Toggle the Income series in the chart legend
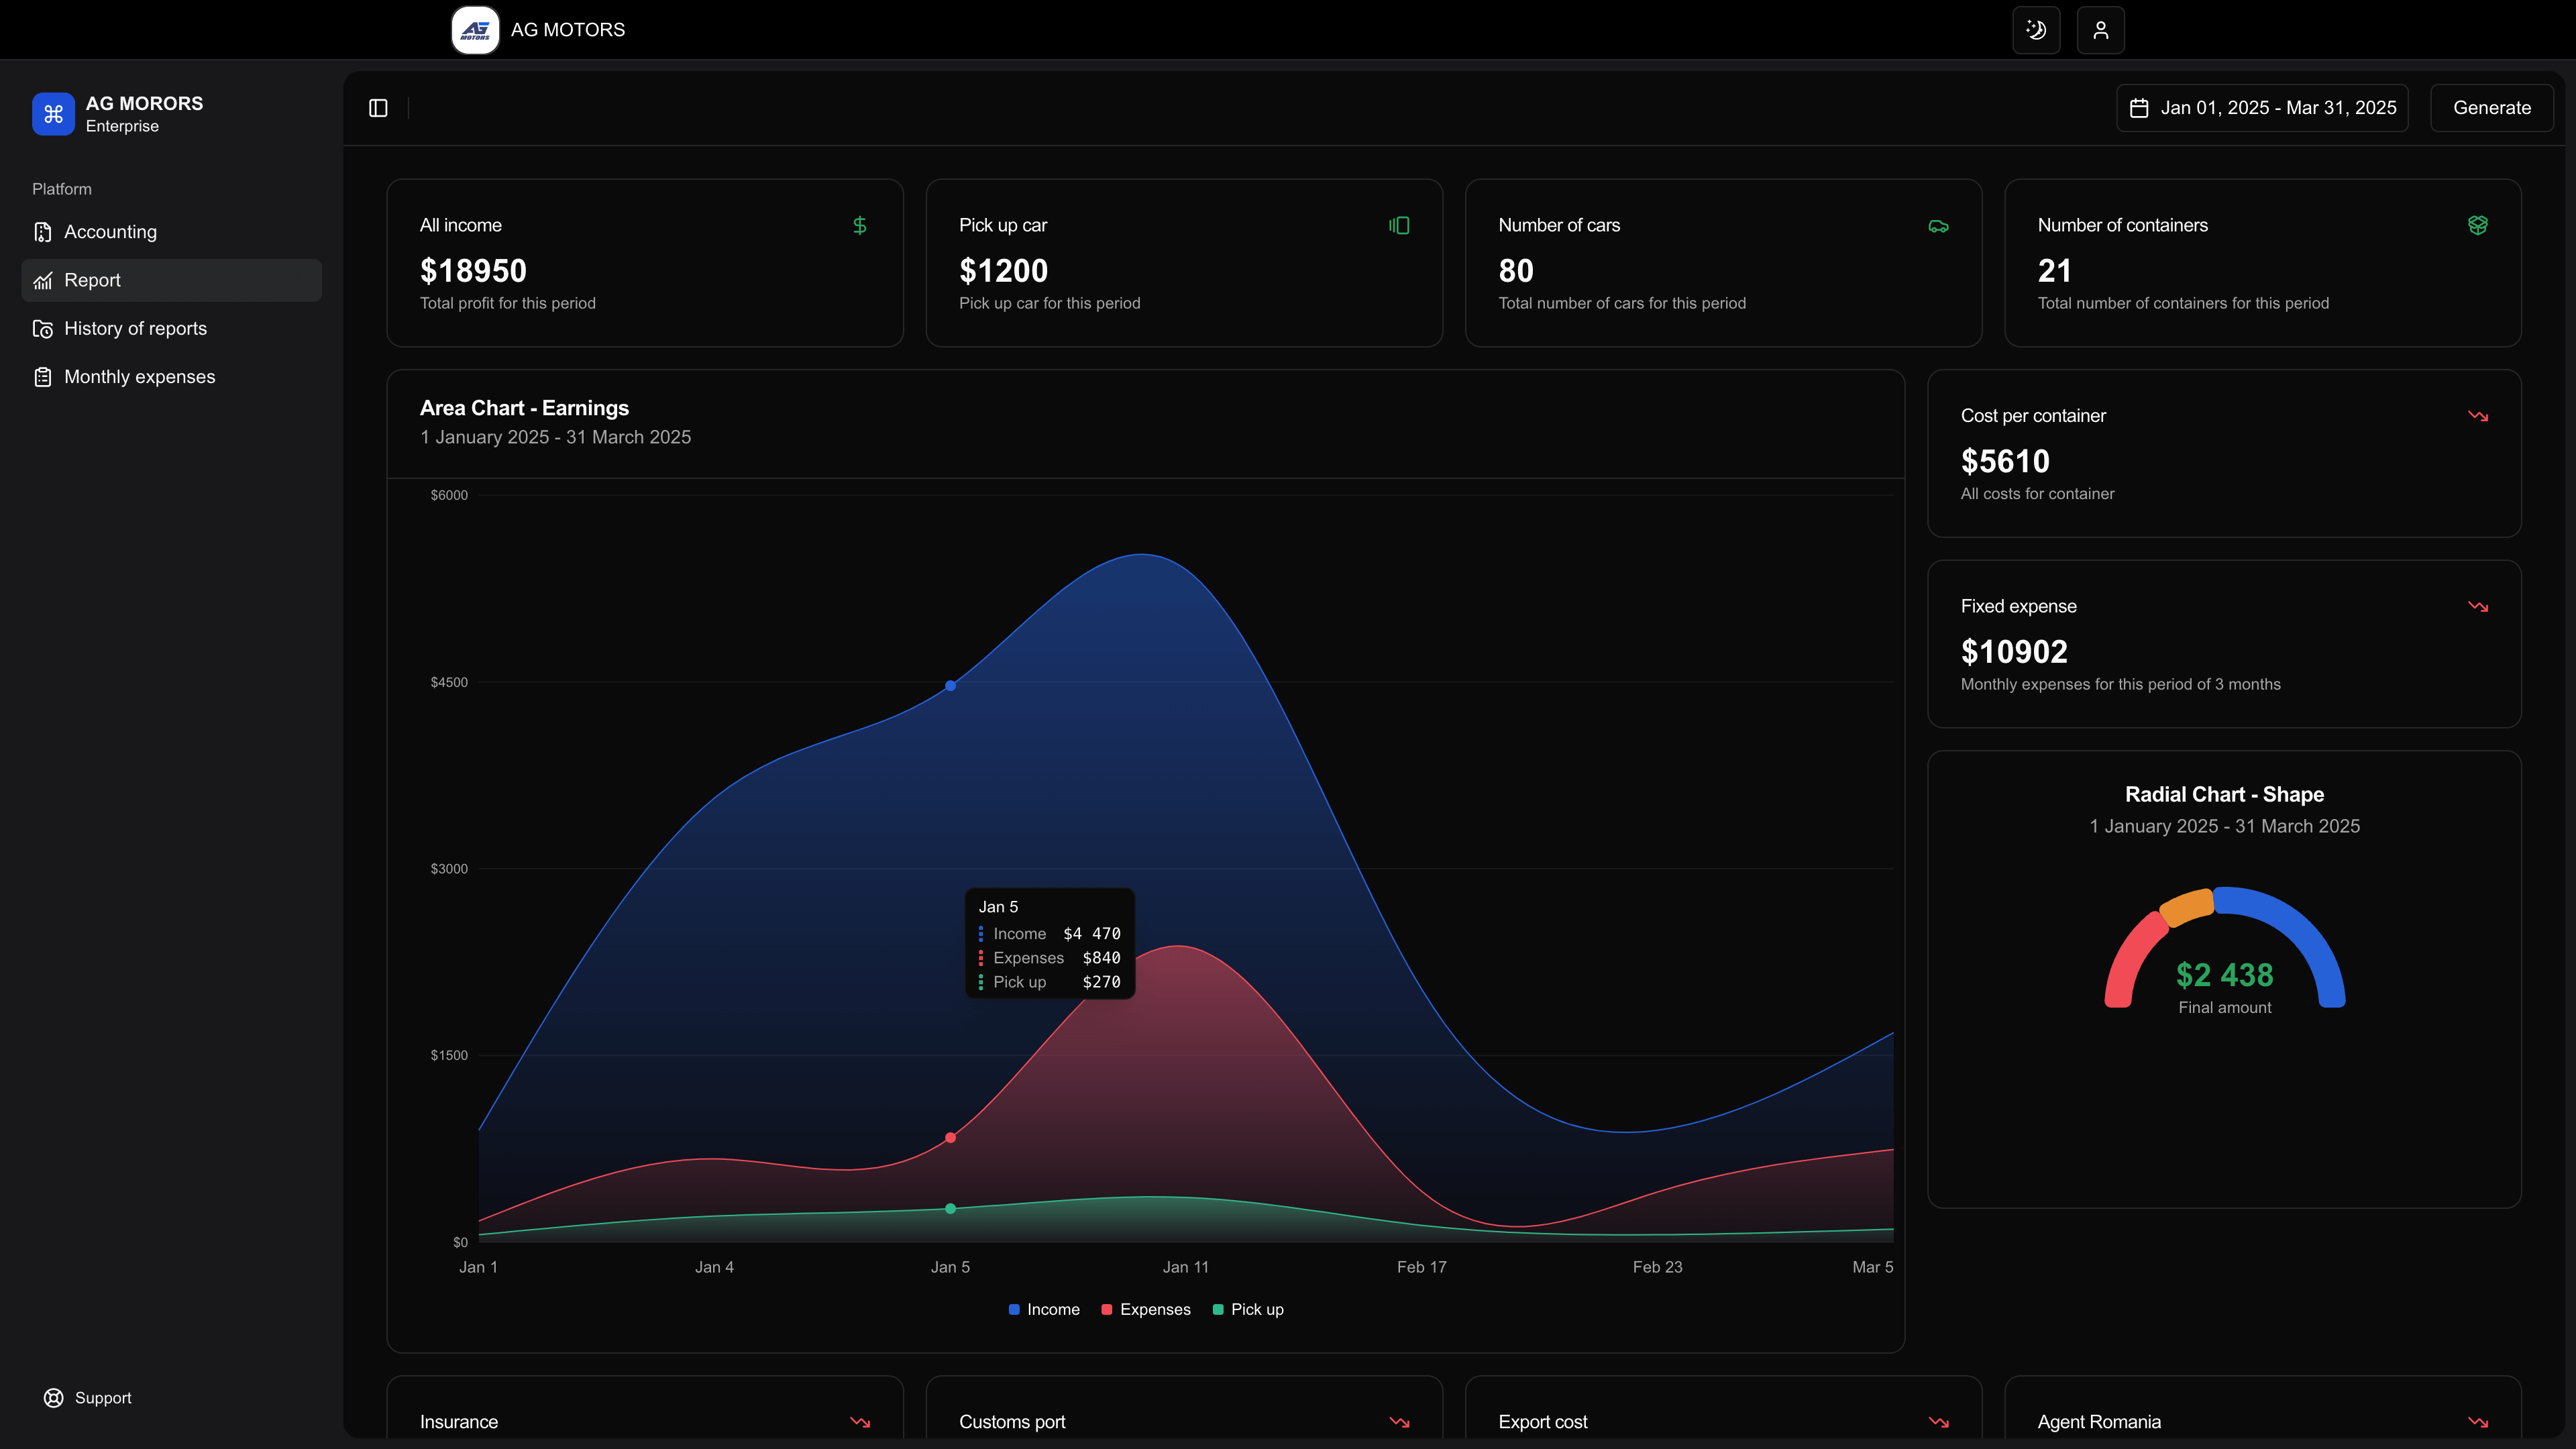 (x=1044, y=1309)
